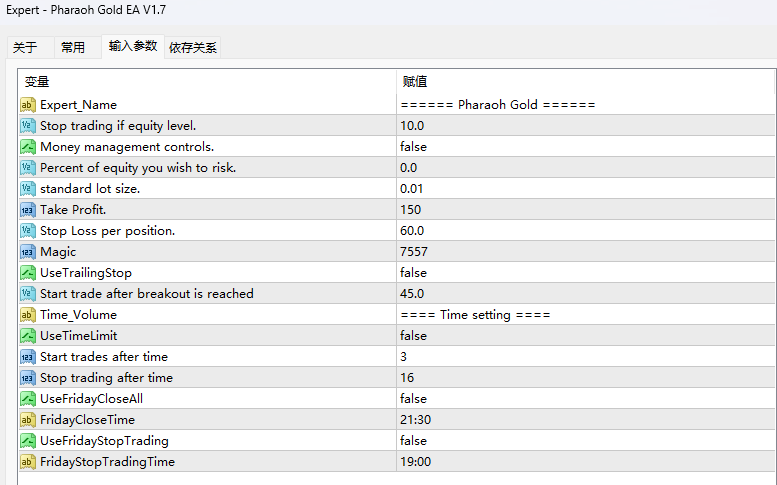Click the standard lot size icon
777x485 pixels.
point(28,189)
